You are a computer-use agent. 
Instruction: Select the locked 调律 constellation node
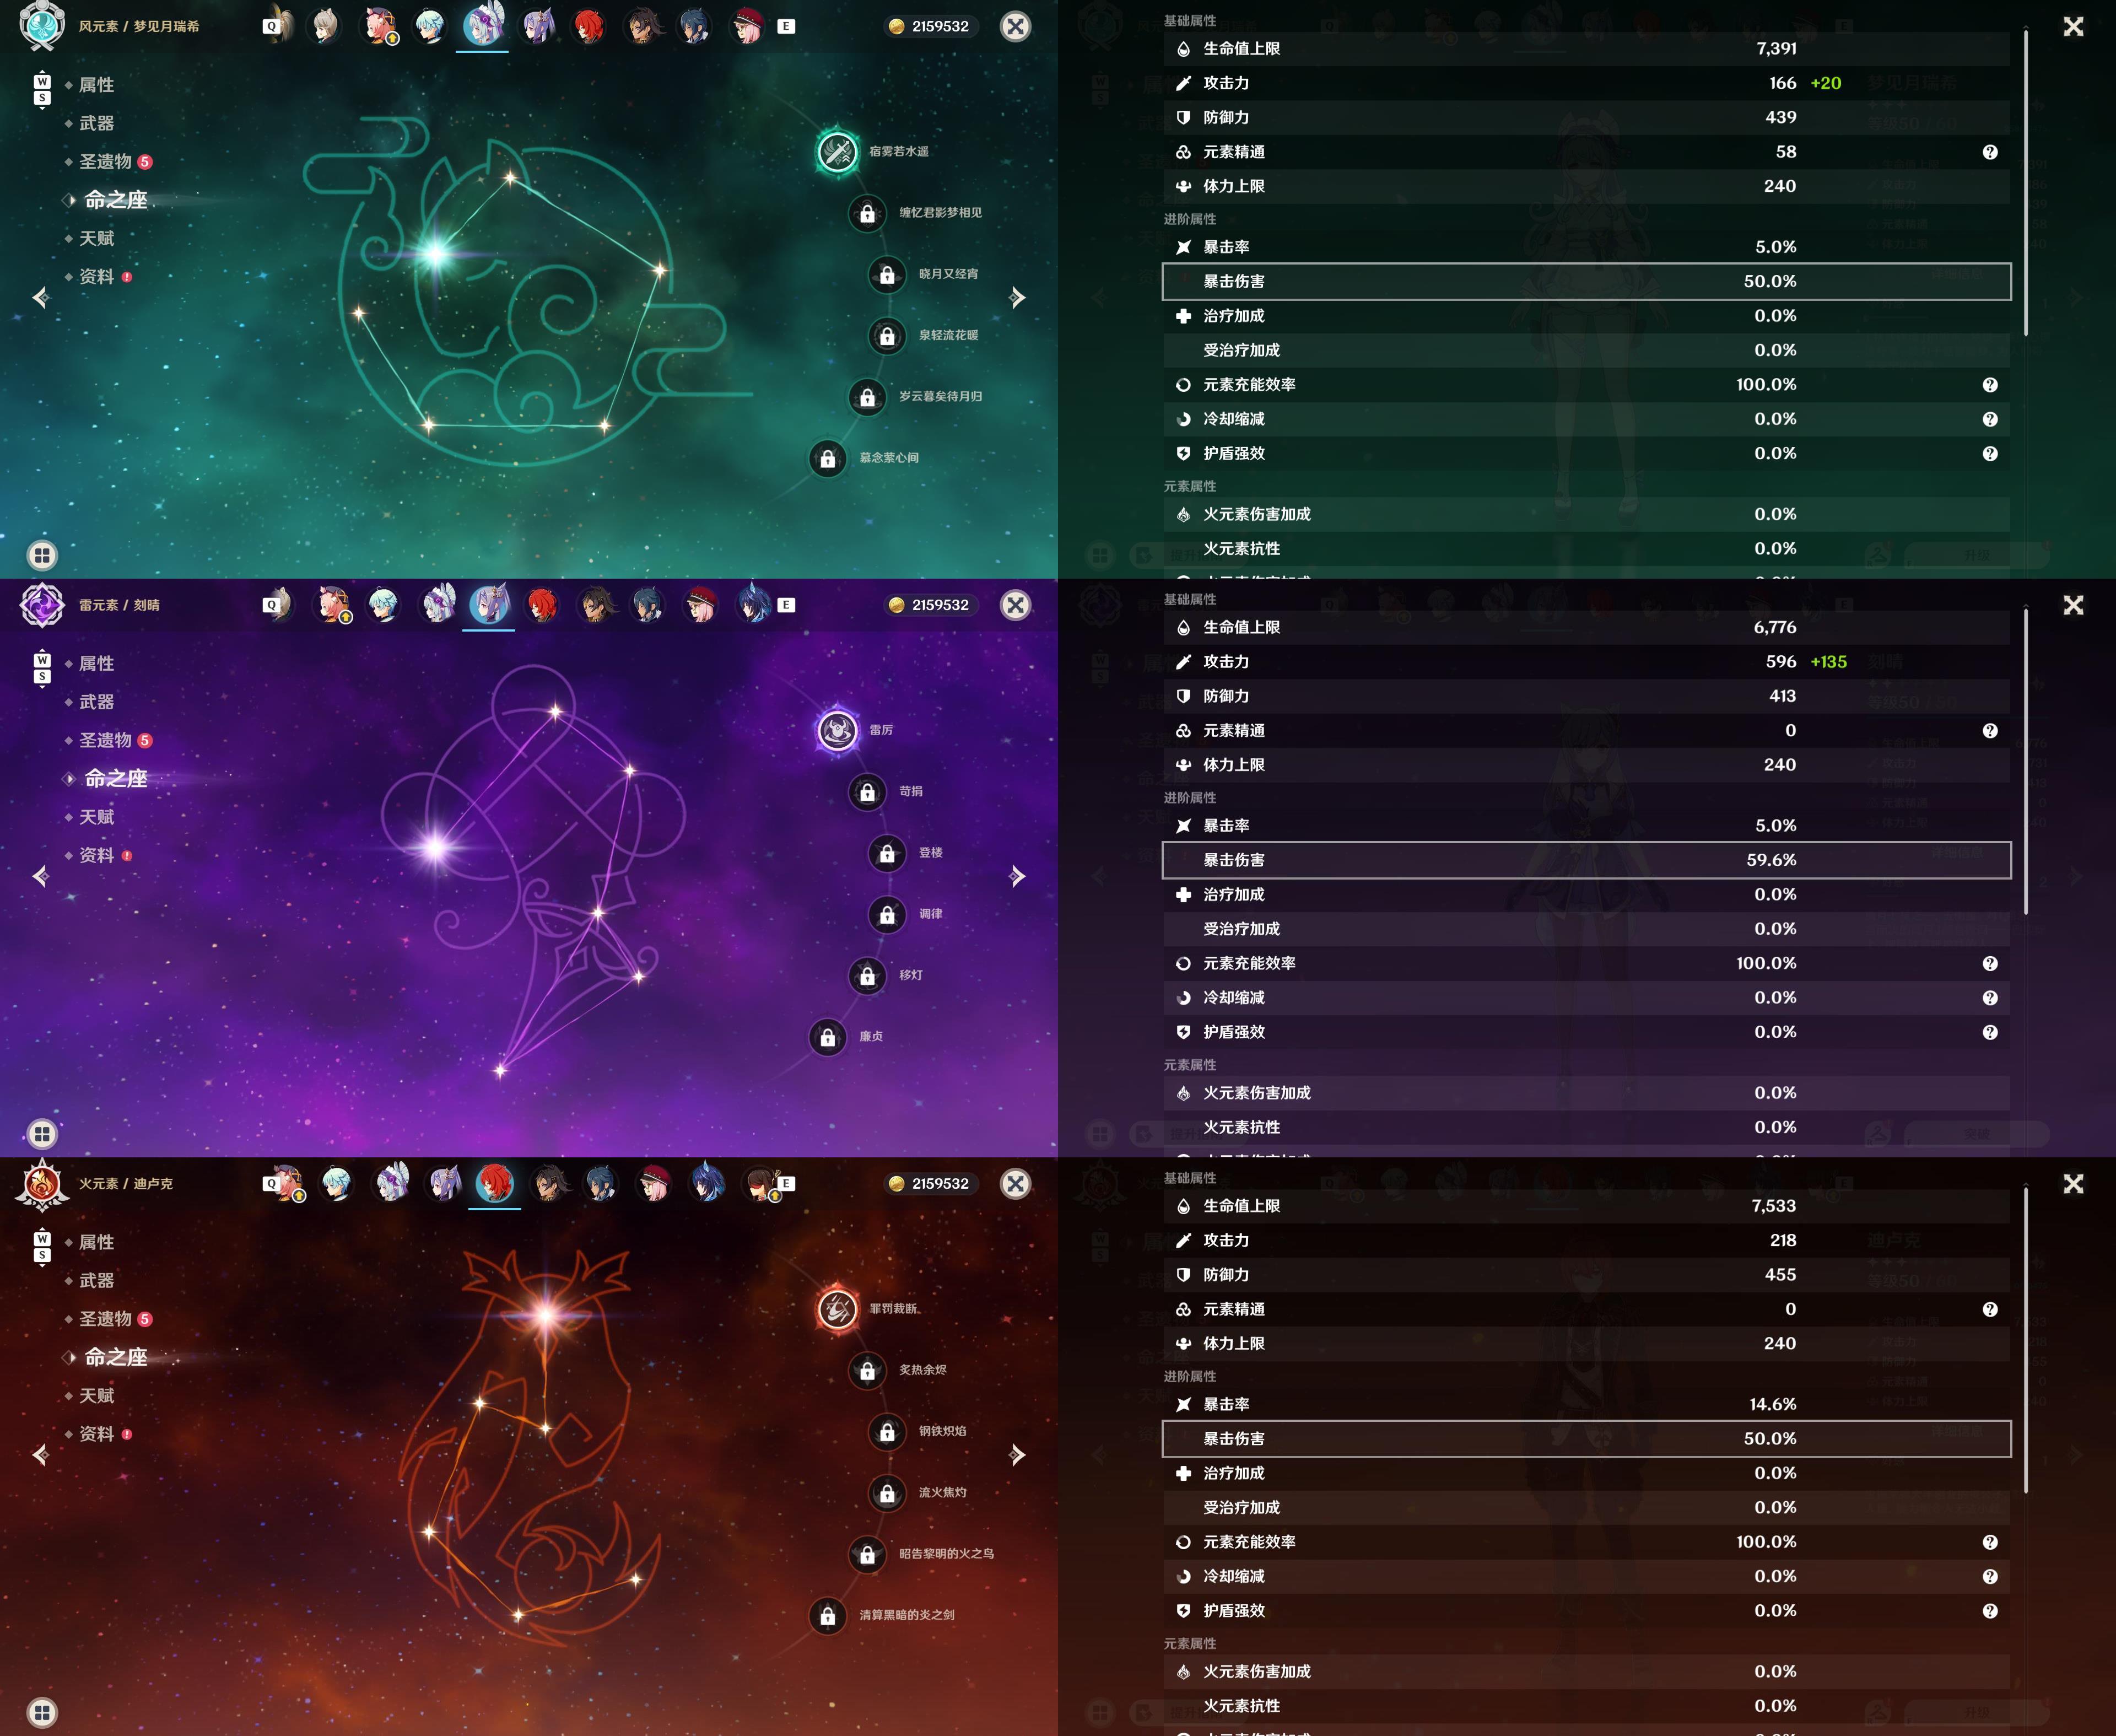[x=887, y=914]
